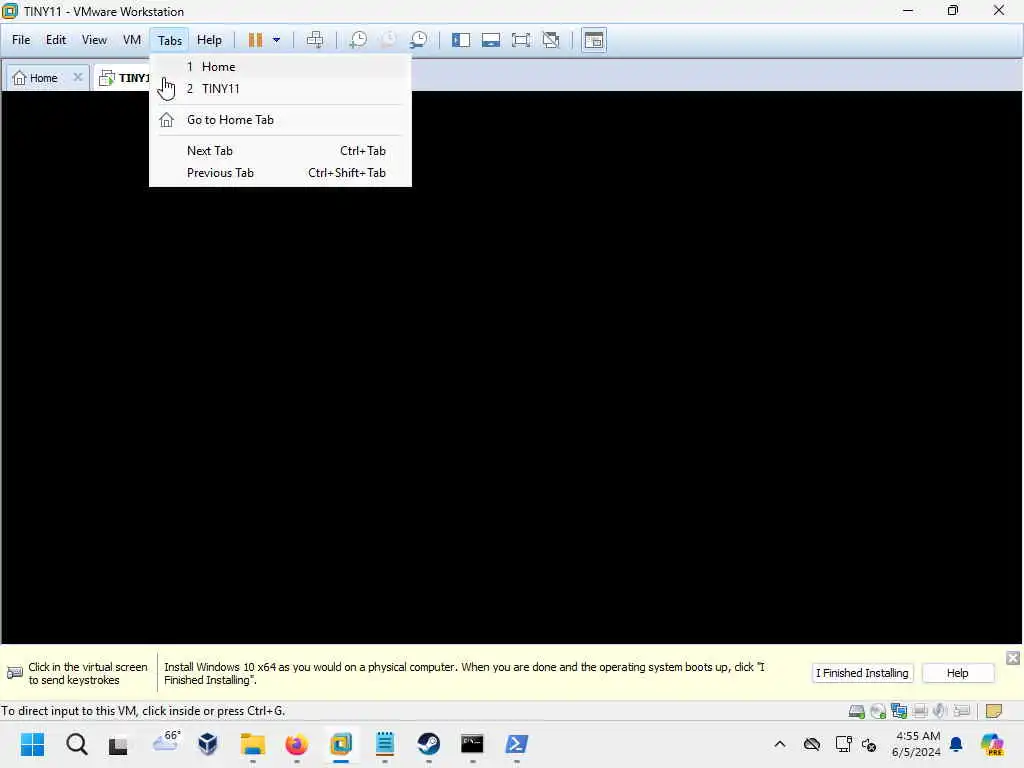Viewport: 1024px width, 768px height.
Task: Toggle the thumbnail bar icon
Action: coord(491,40)
